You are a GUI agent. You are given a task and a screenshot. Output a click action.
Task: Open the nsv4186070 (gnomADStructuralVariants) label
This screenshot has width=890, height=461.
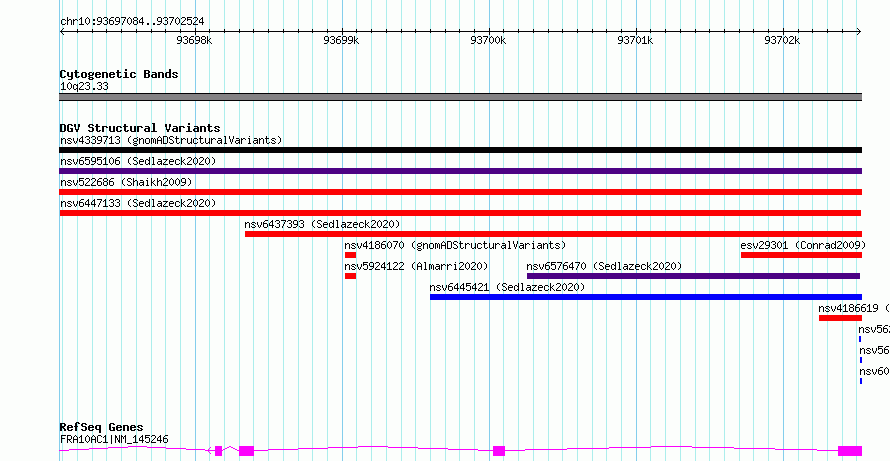pyautogui.click(x=455, y=245)
